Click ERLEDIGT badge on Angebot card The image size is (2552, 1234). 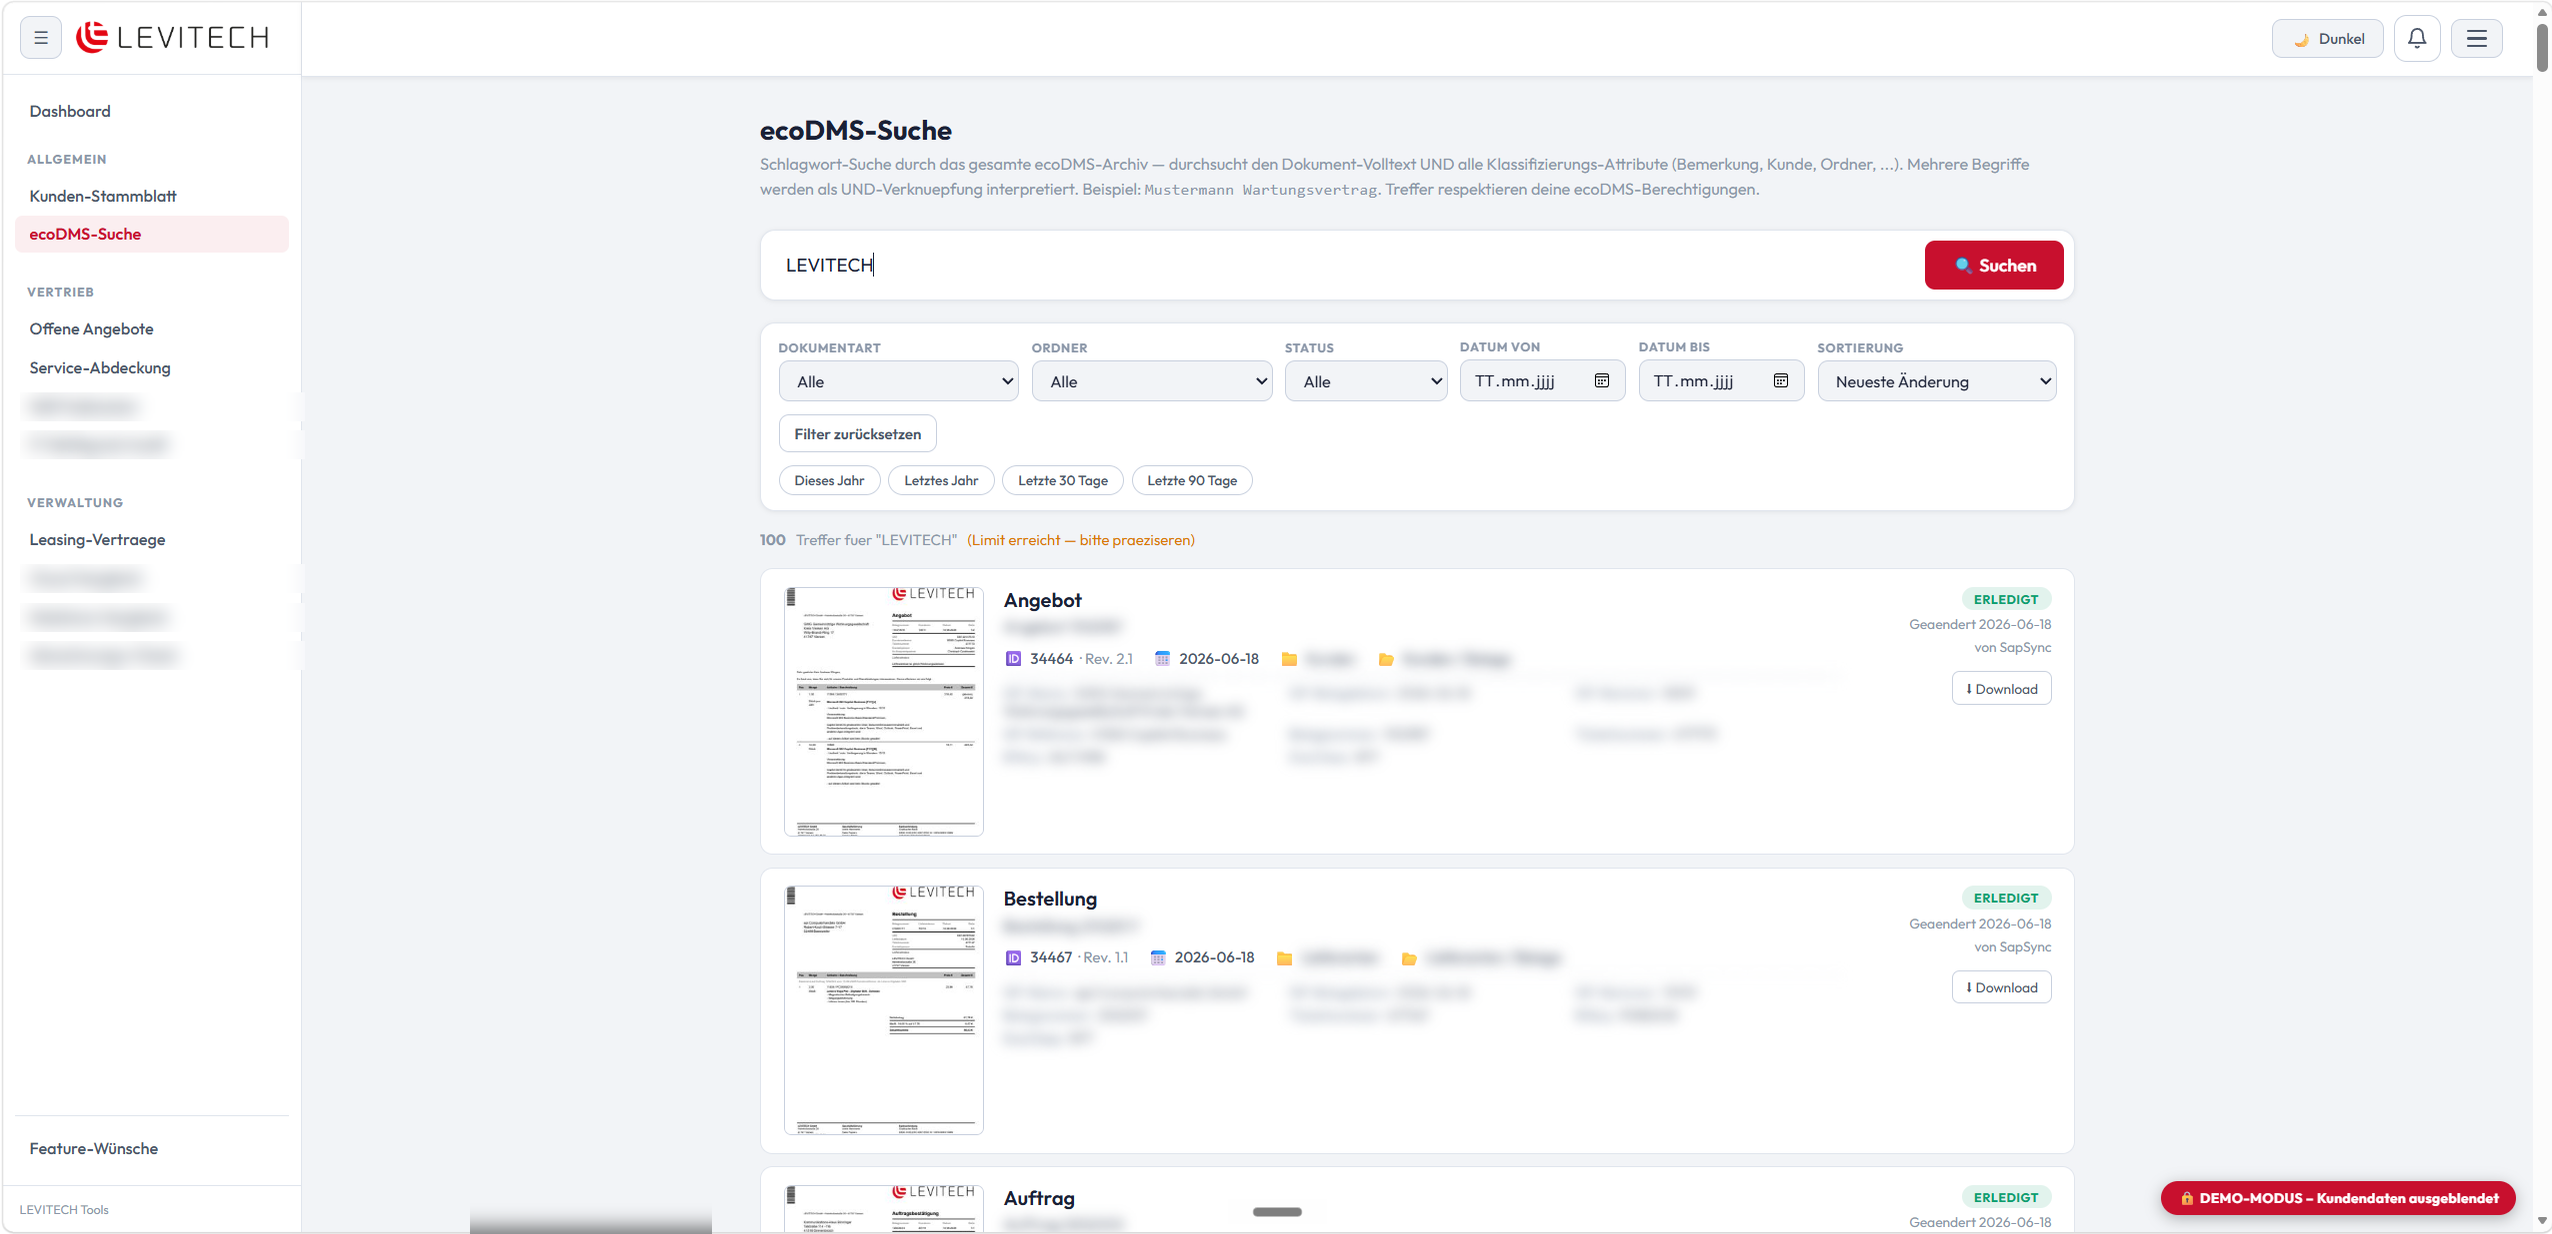pyautogui.click(x=2005, y=599)
